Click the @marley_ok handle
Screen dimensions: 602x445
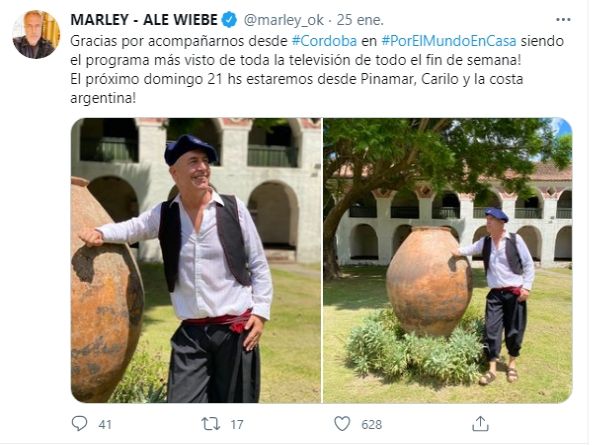284,20
